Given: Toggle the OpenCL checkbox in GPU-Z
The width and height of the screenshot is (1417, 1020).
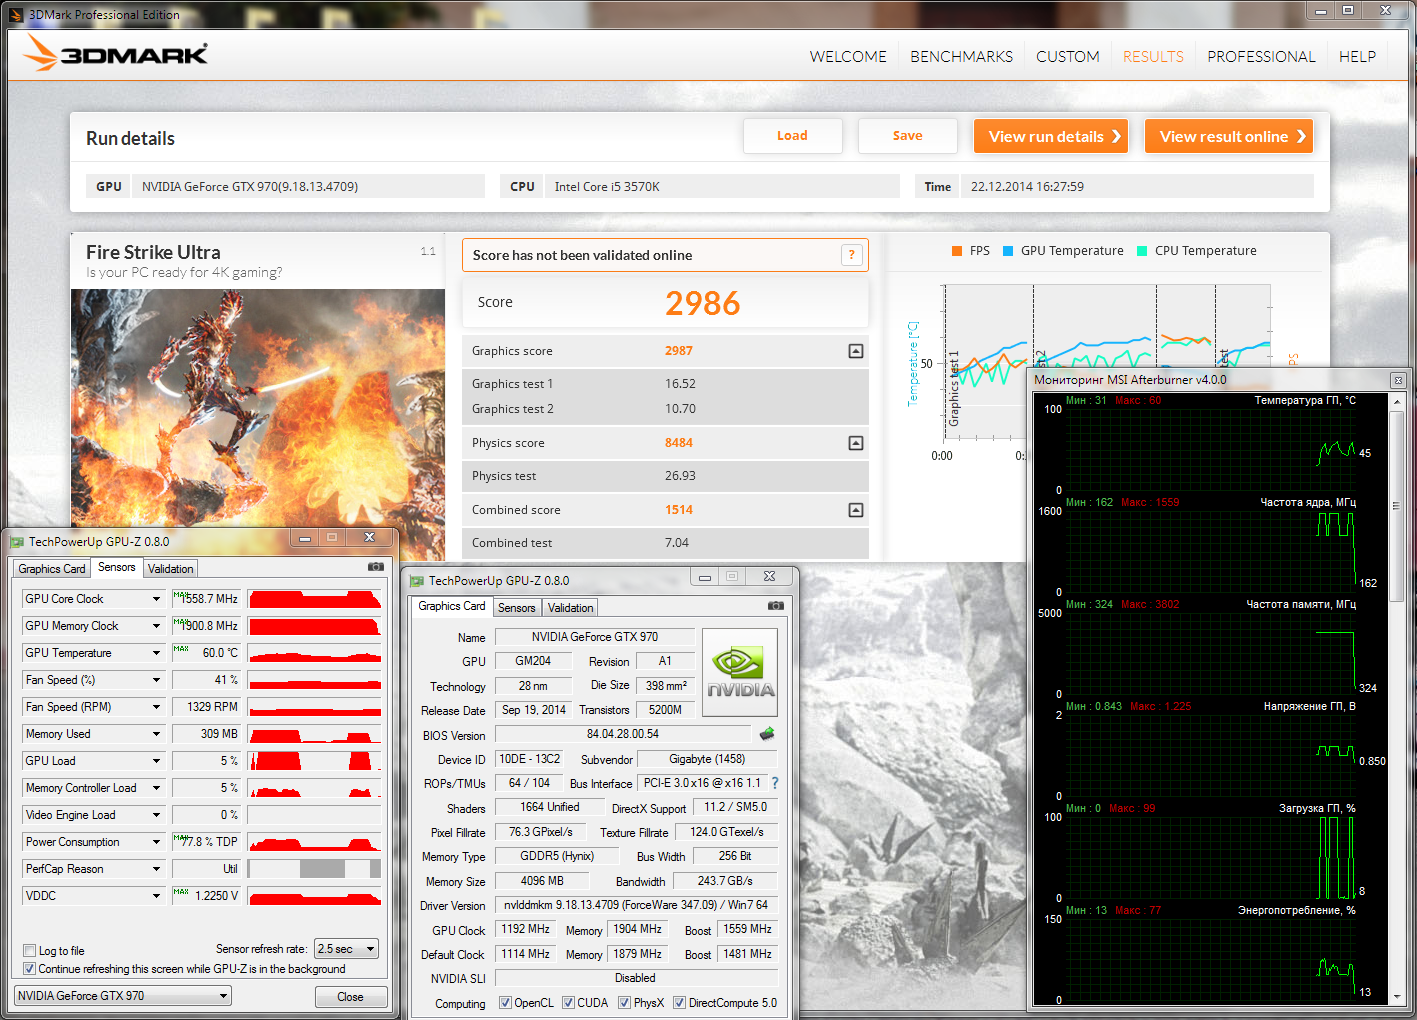Looking at the screenshot, I should point(505,1003).
